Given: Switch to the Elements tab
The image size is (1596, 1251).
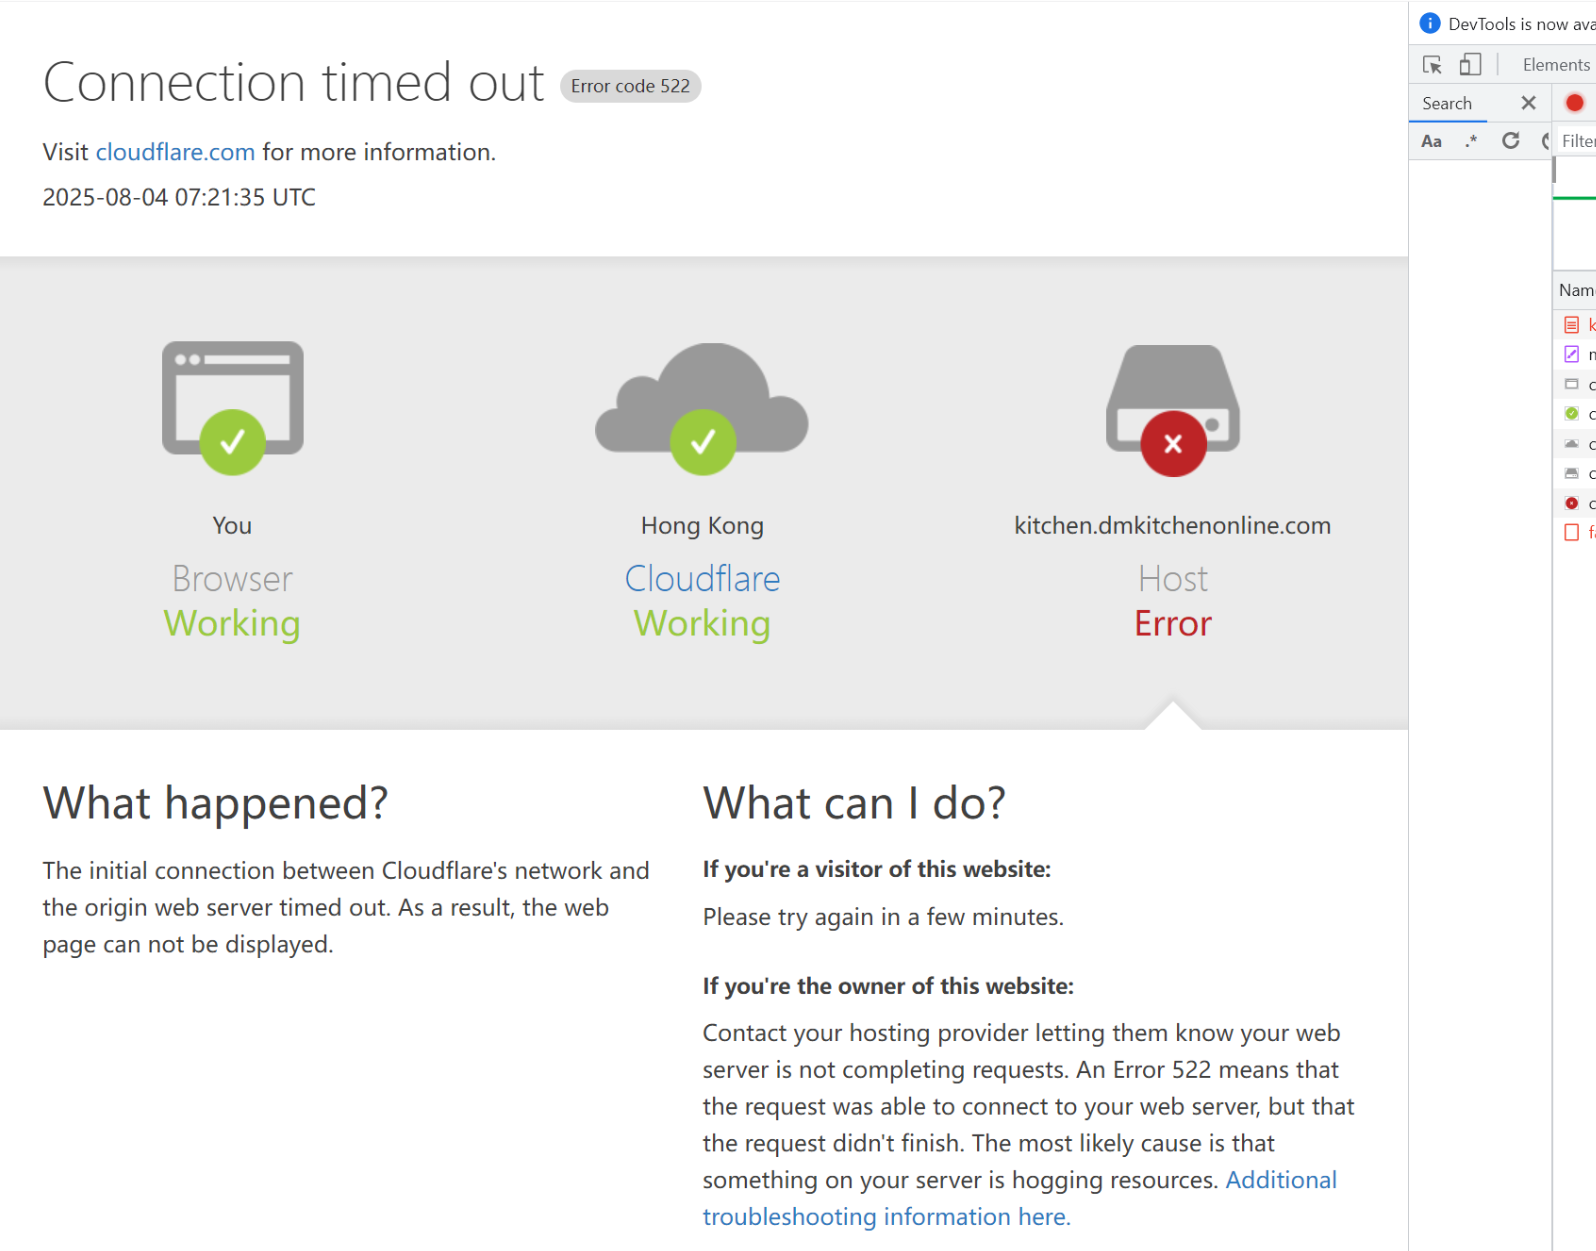Looking at the screenshot, I should tap(1555, 65).
